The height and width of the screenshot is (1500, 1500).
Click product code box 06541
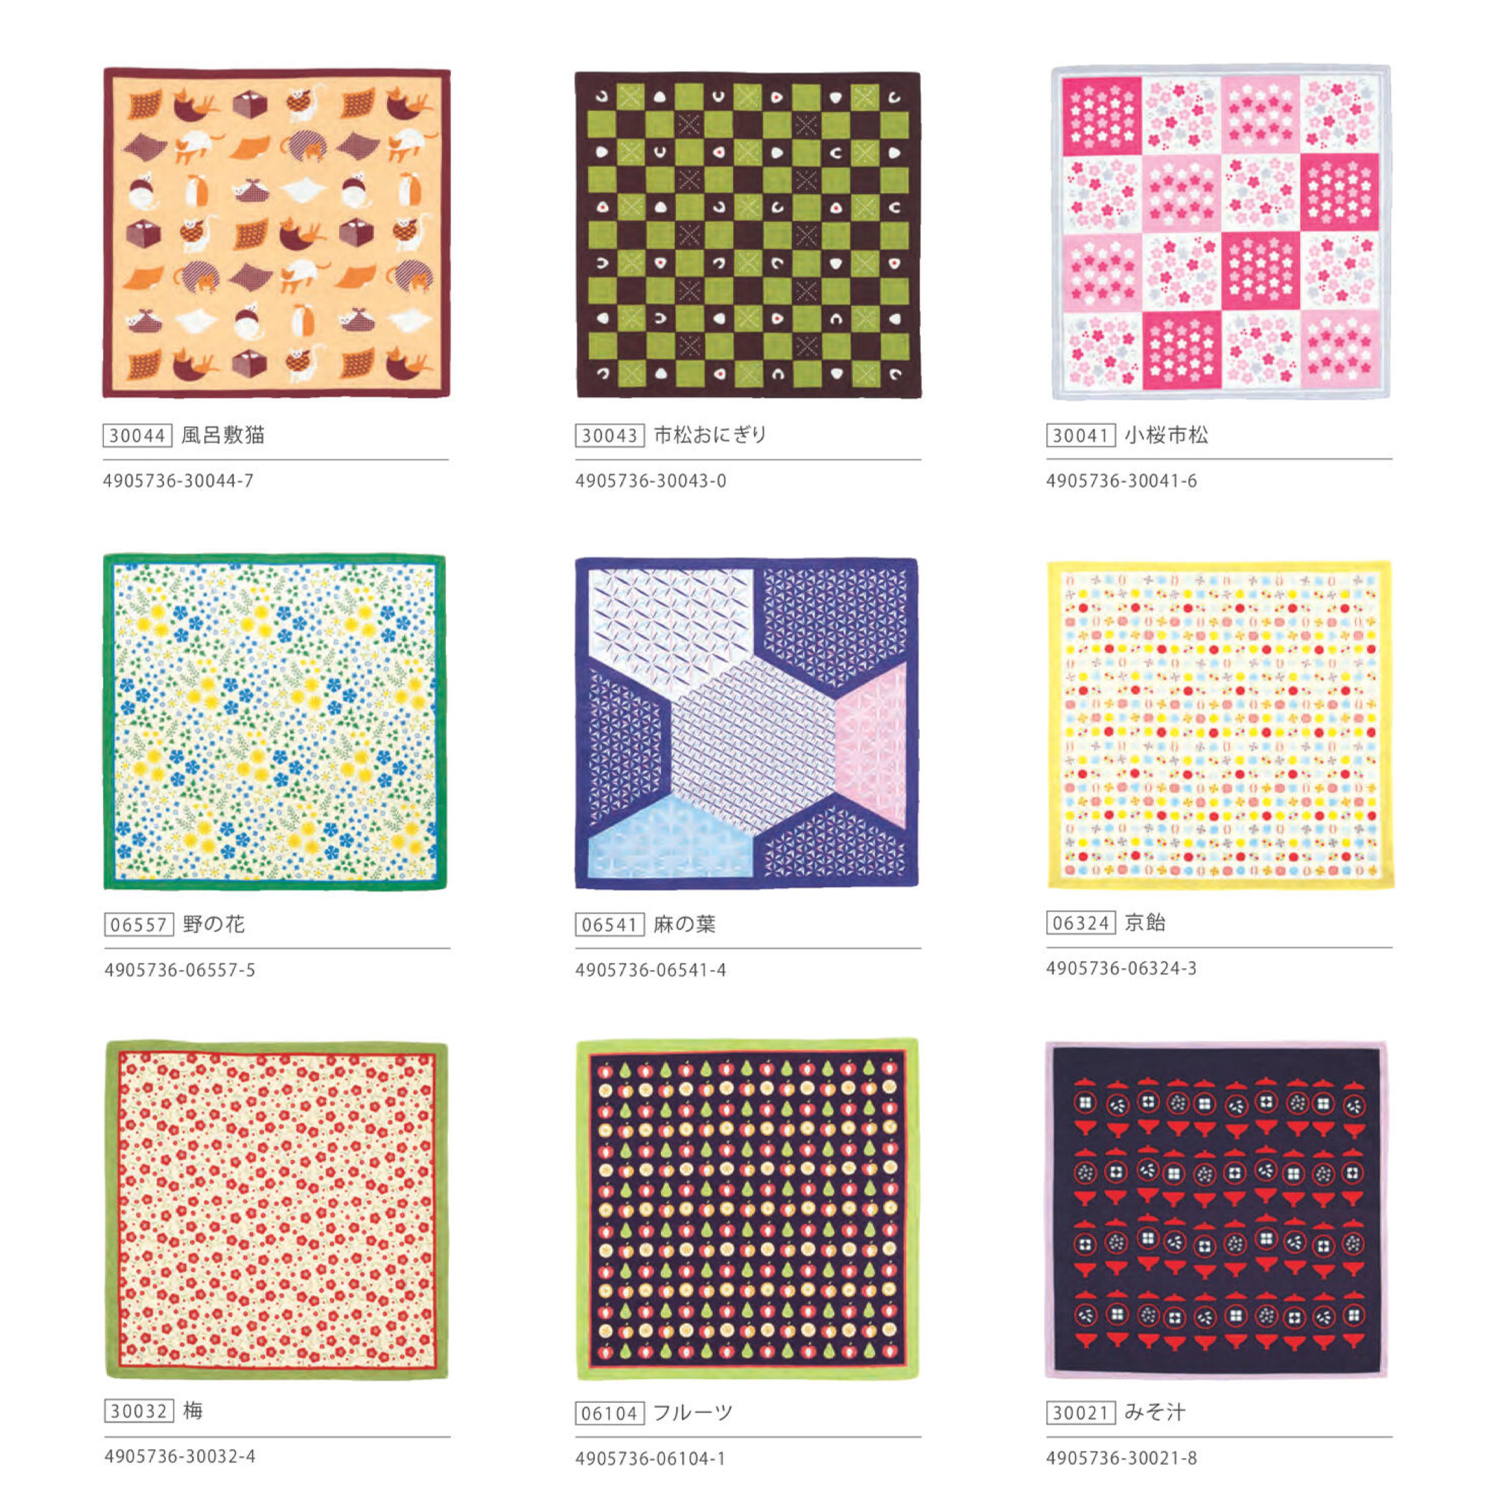tap(610, 924)
